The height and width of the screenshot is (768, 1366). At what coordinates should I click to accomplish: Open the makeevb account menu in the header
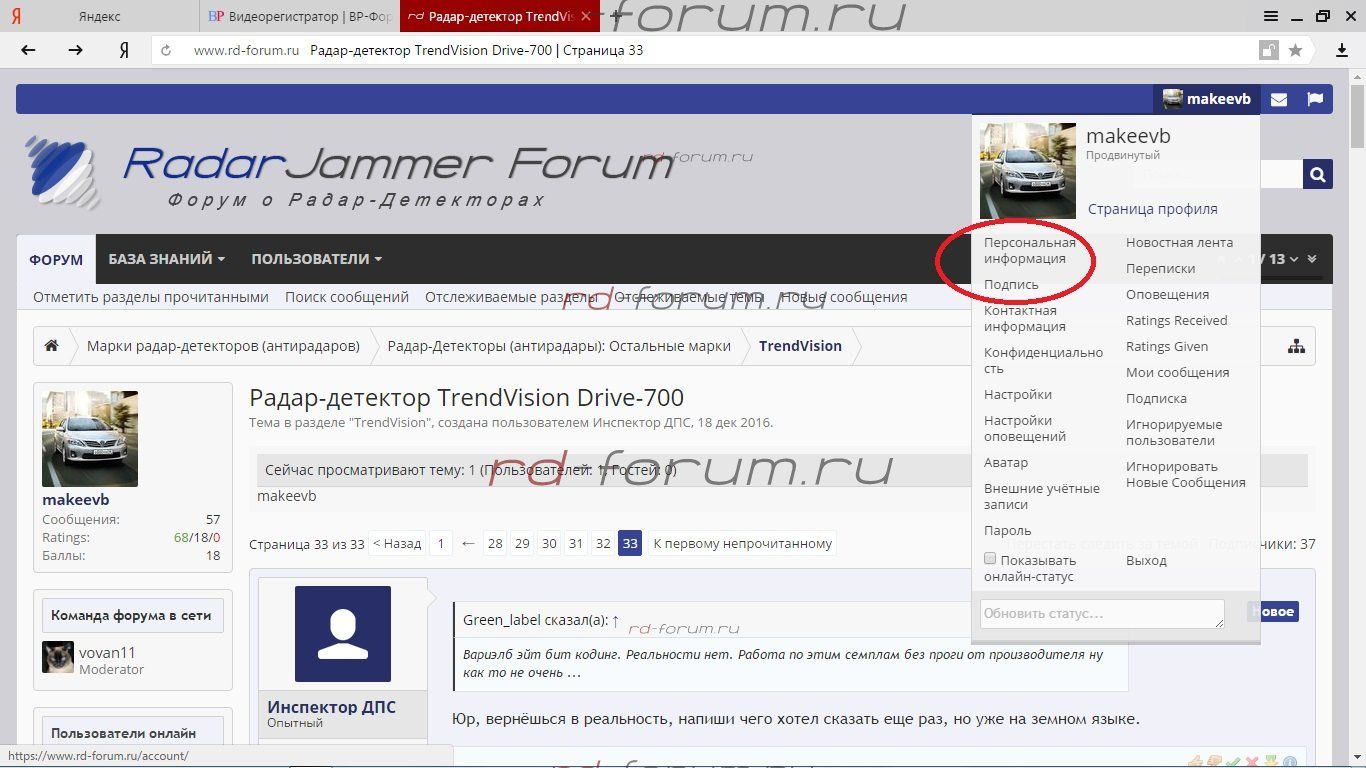(x=1207, y=99)
